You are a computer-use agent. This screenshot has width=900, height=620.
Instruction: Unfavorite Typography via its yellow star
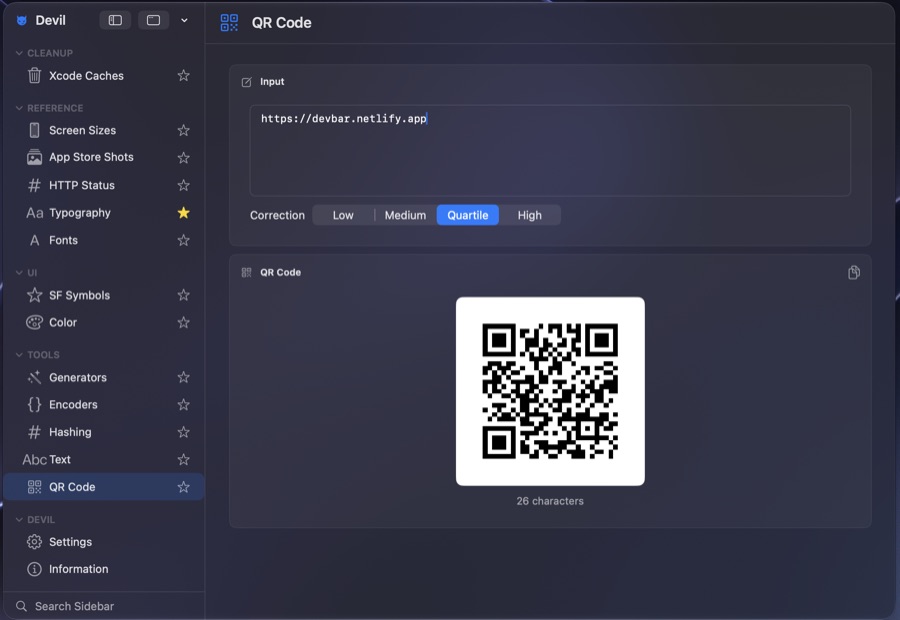click(184, 212)
